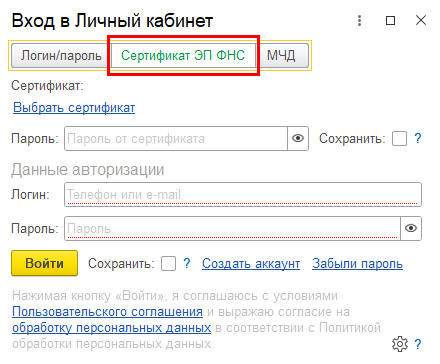Switch to the Логин/пароль tab

pos(61,55)
